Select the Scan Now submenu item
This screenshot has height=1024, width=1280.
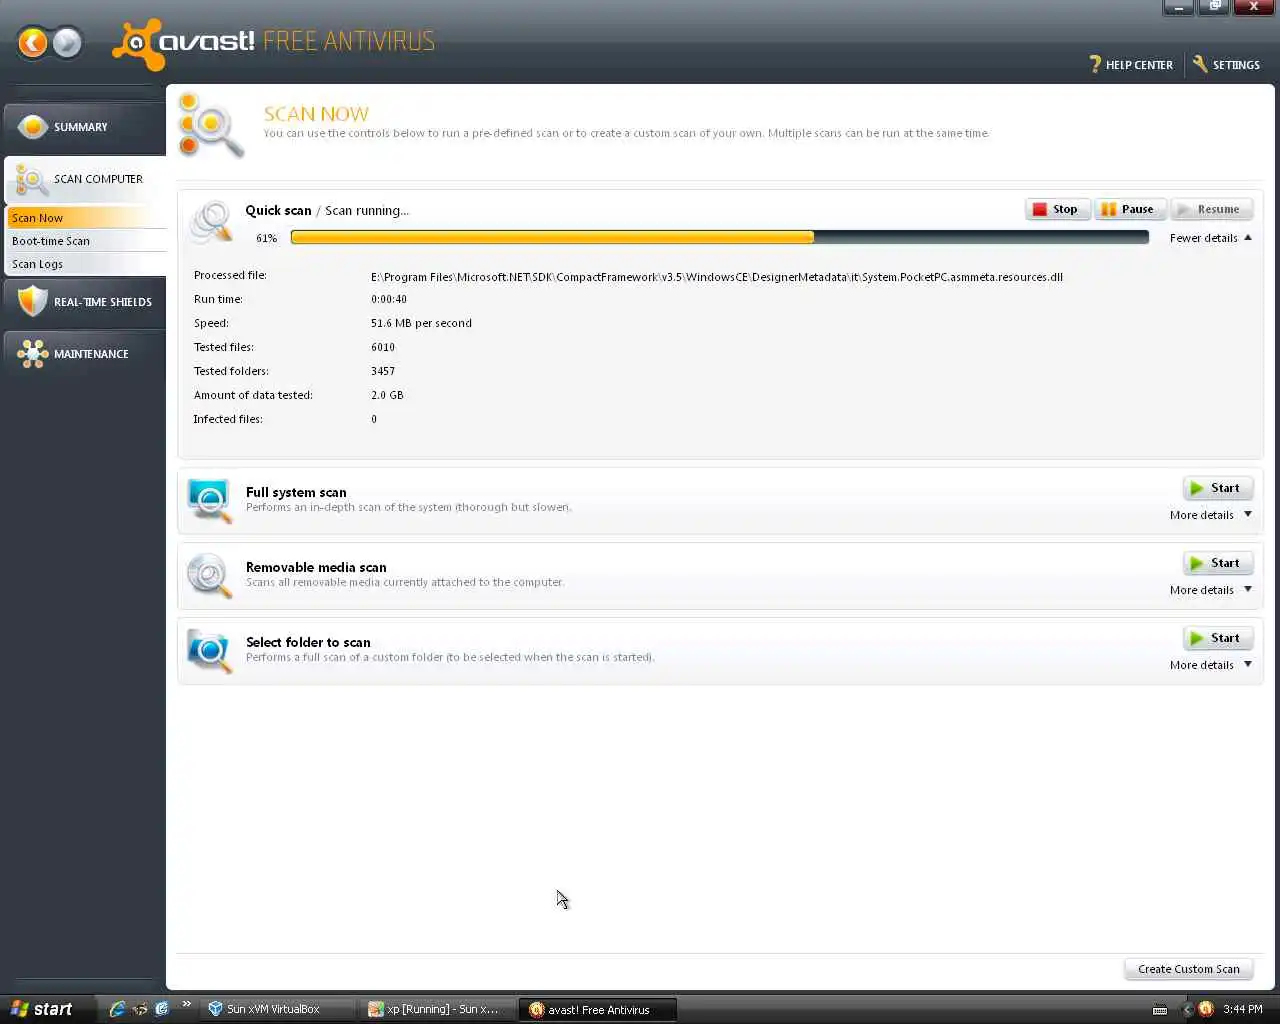(87, 218)
